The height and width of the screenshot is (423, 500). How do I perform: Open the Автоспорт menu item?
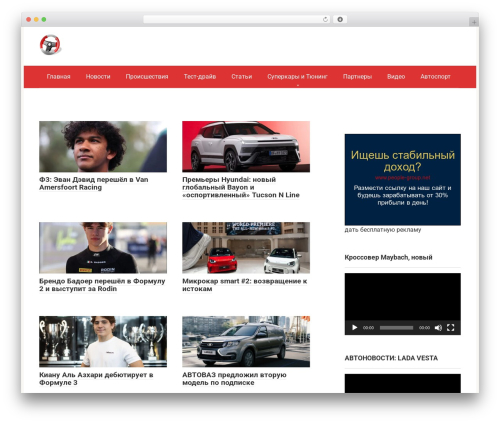(435, 77)
